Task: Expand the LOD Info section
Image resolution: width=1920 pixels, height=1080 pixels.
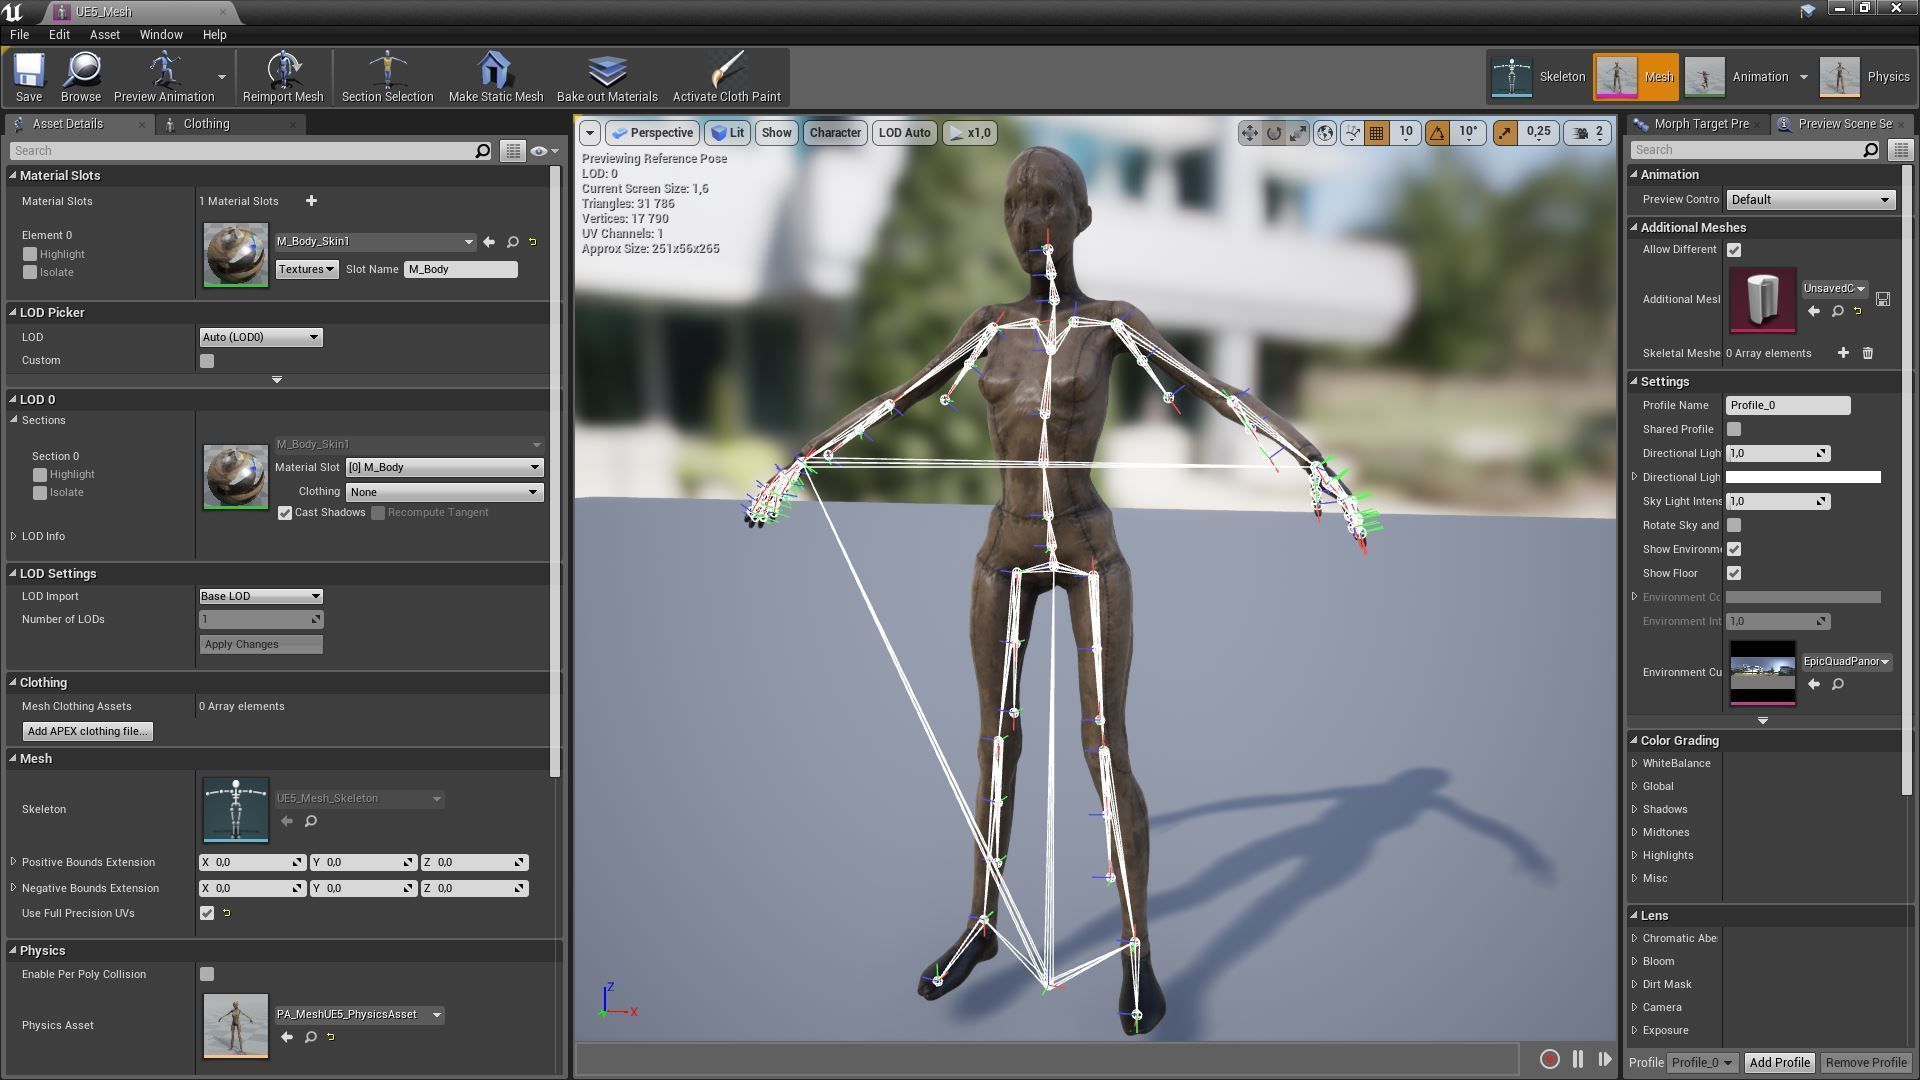Action: point(14,536)
